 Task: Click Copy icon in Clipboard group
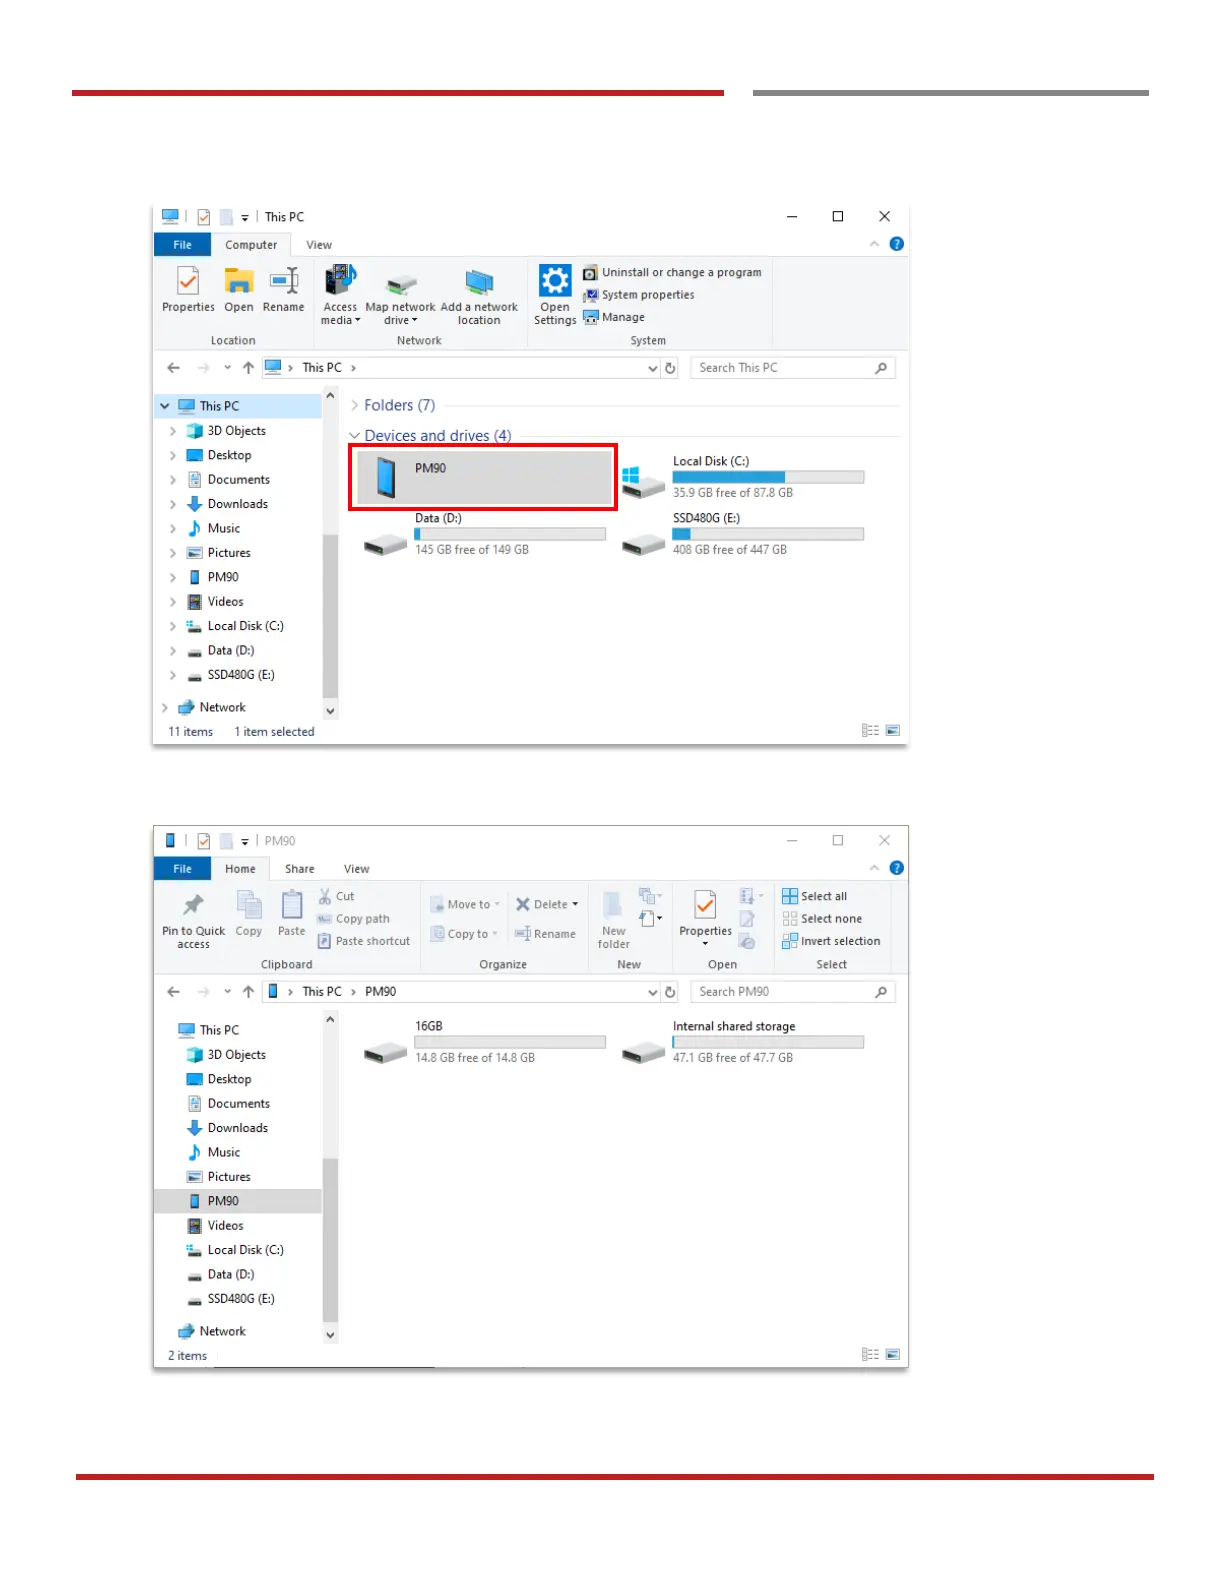tap(249, 913)
